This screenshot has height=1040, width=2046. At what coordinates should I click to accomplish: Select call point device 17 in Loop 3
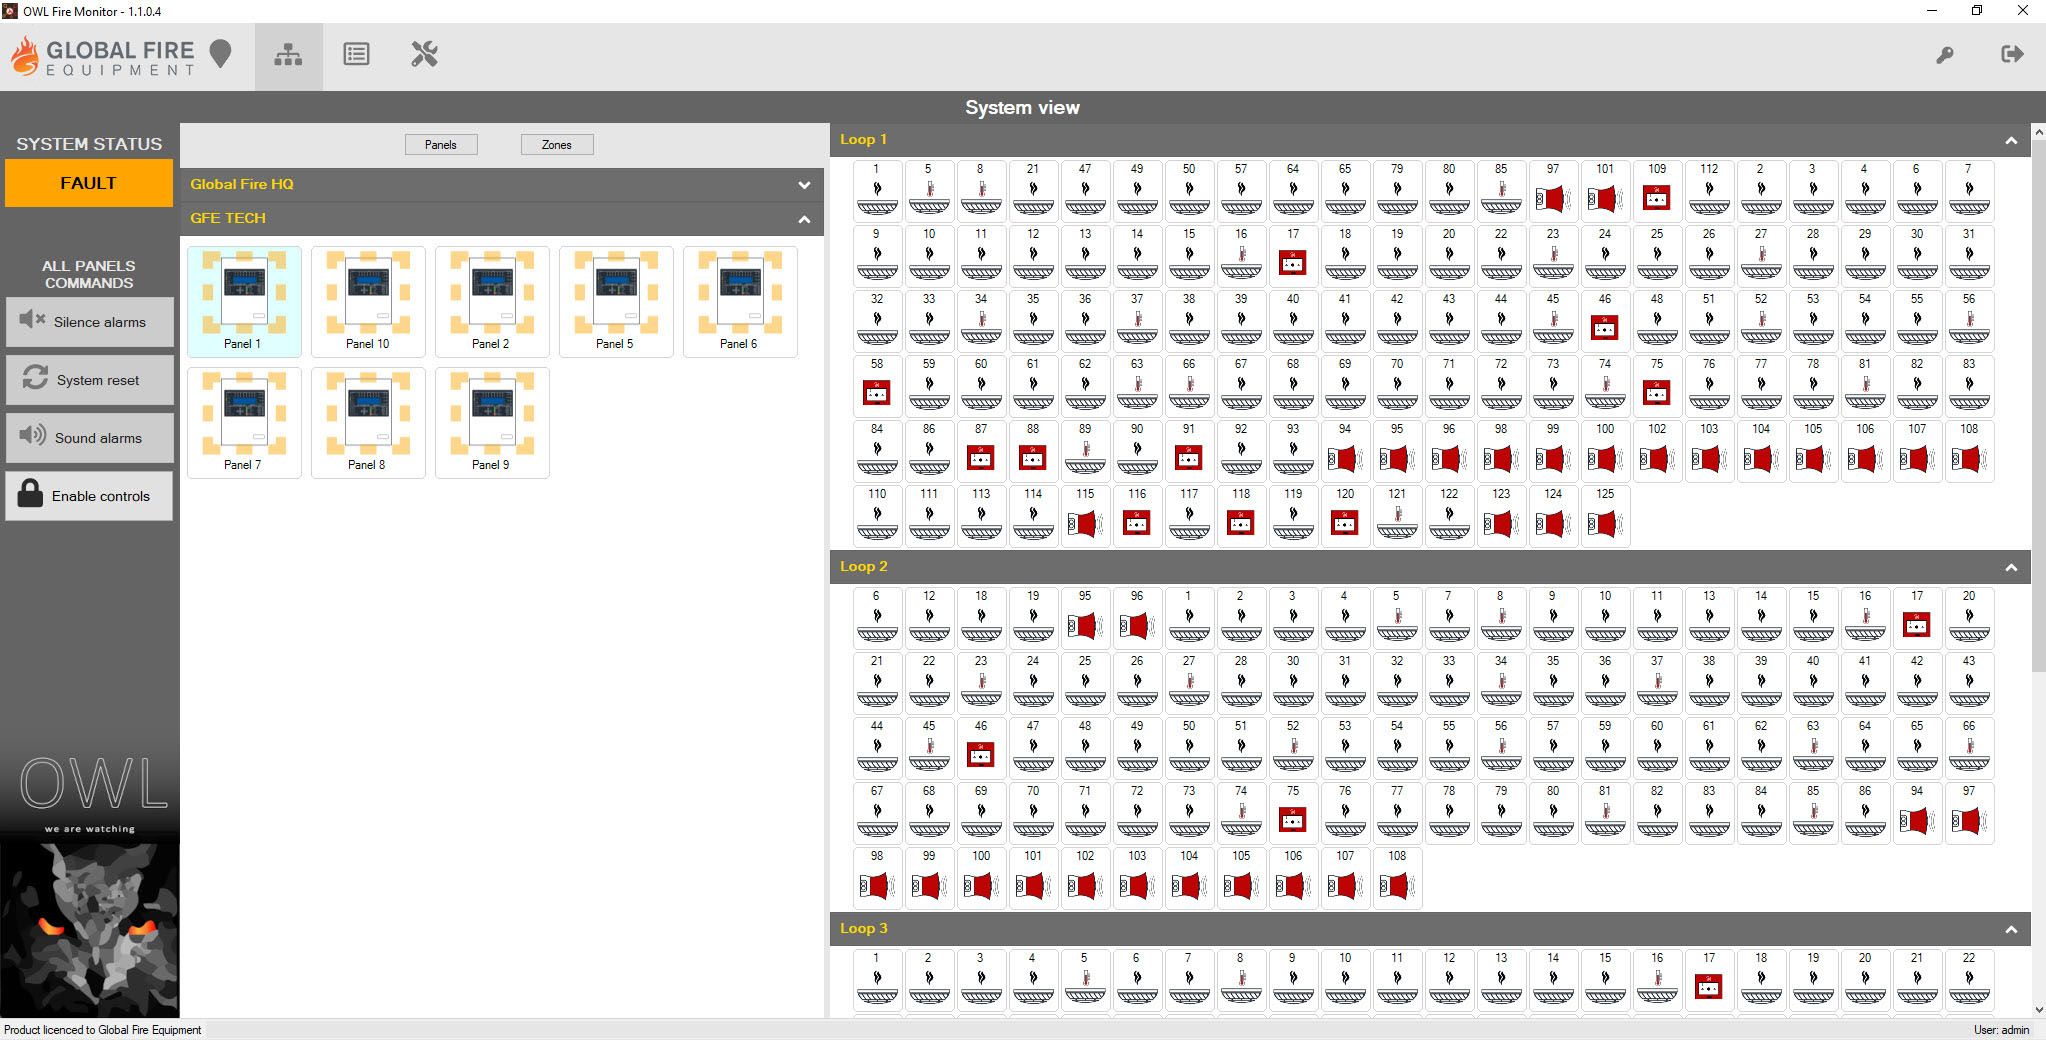click(x=1708, y=980)
